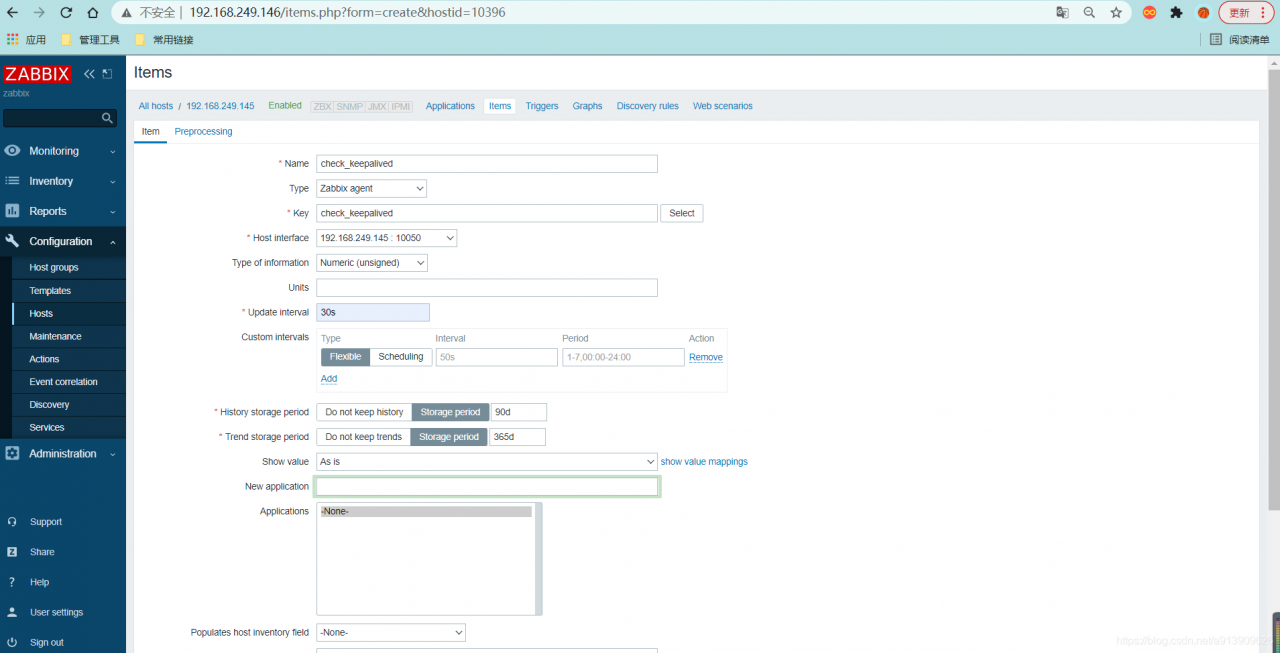The height and width of the screenshot is (653, 1280).
Task: Open Help question mark item
Action: (x=12, y=582)
